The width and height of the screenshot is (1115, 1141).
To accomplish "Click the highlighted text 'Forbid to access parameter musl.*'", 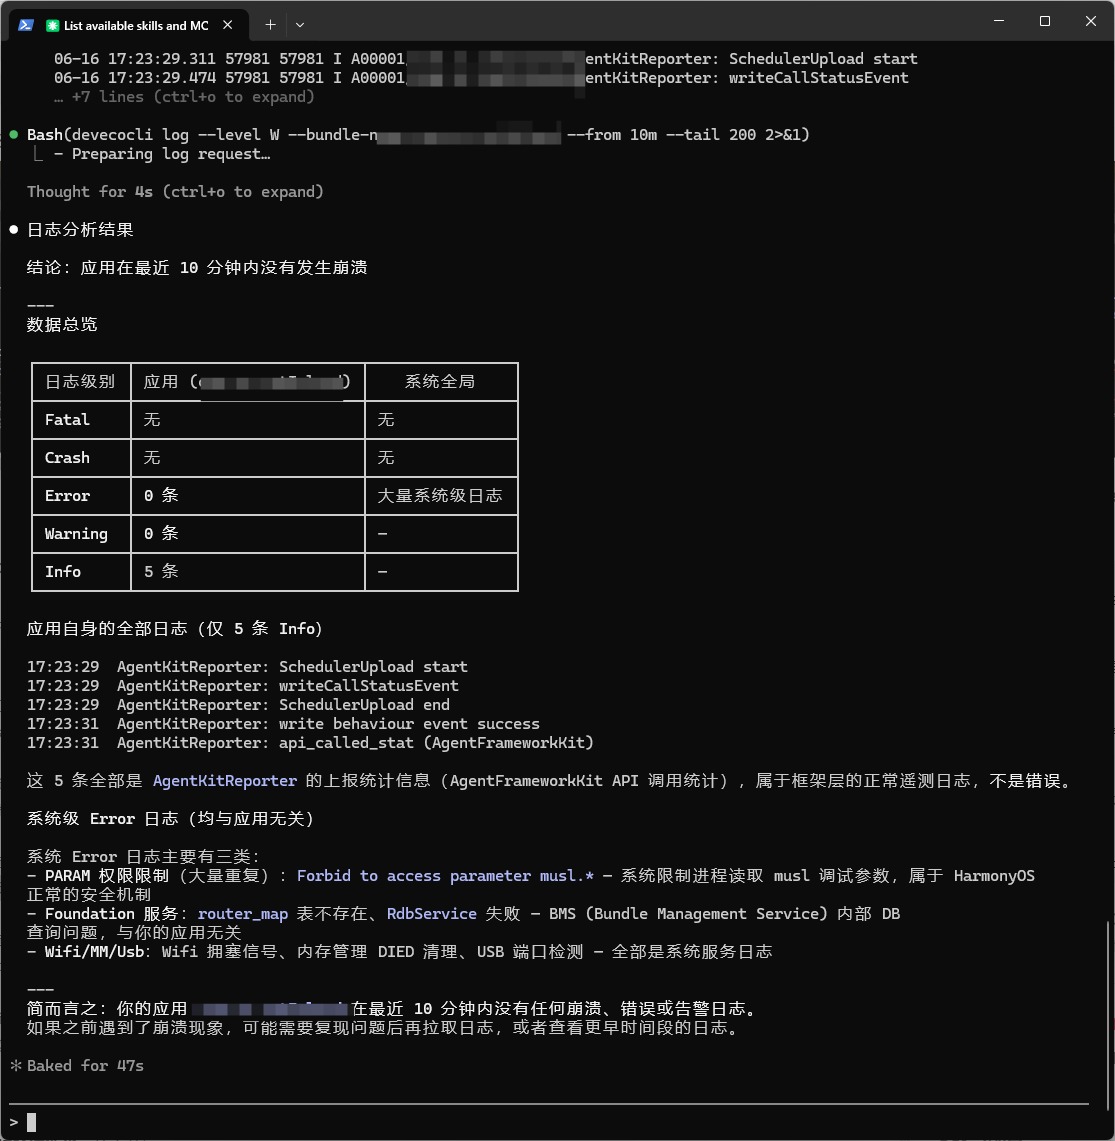I will pos(445,875).
